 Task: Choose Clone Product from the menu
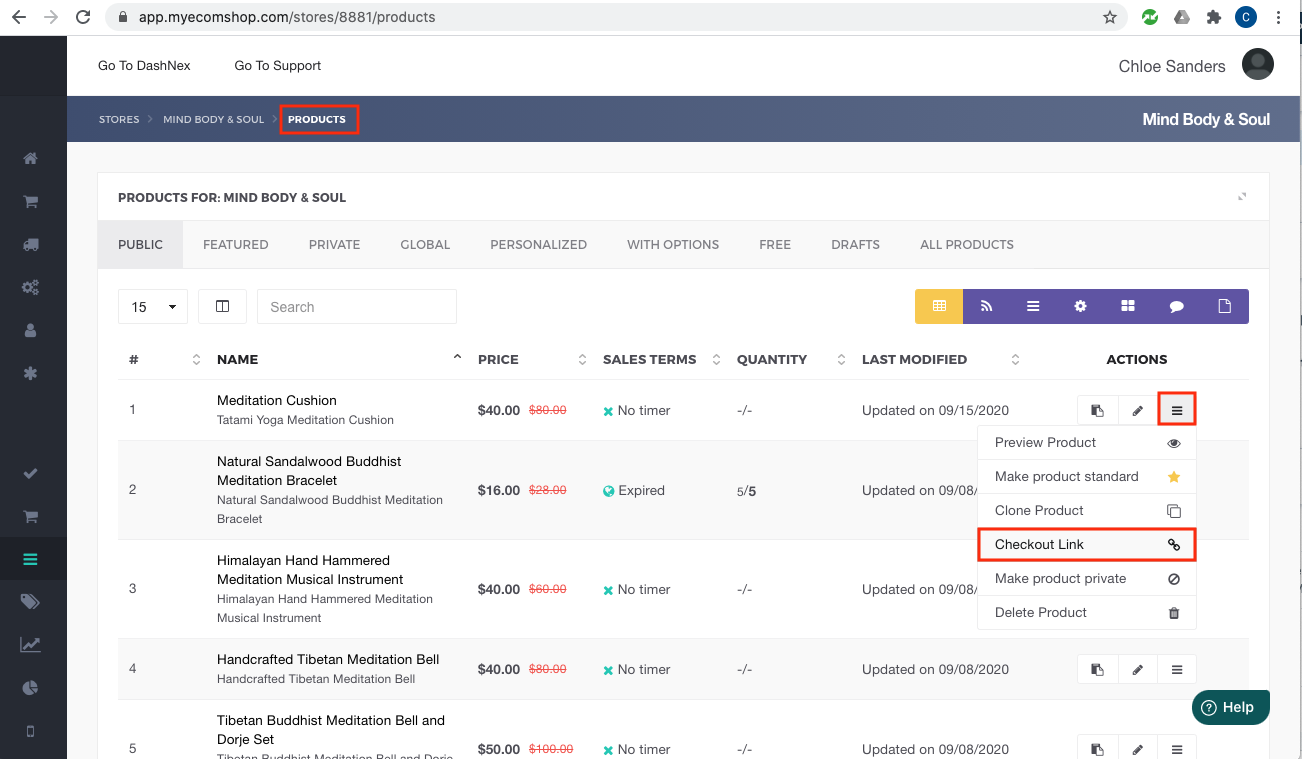coord(1087,510)
